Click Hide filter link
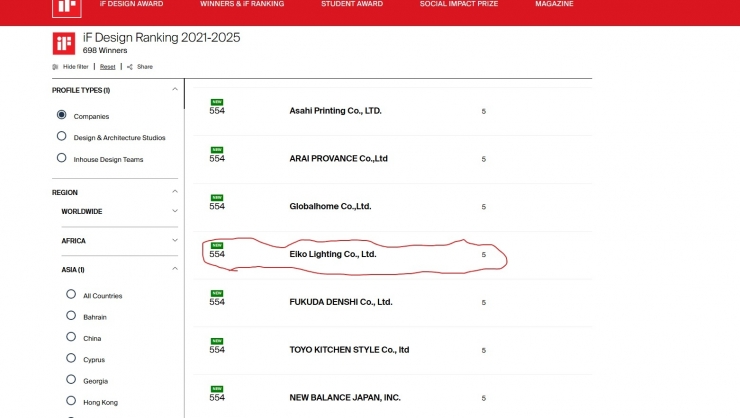 tap(76, 67)
